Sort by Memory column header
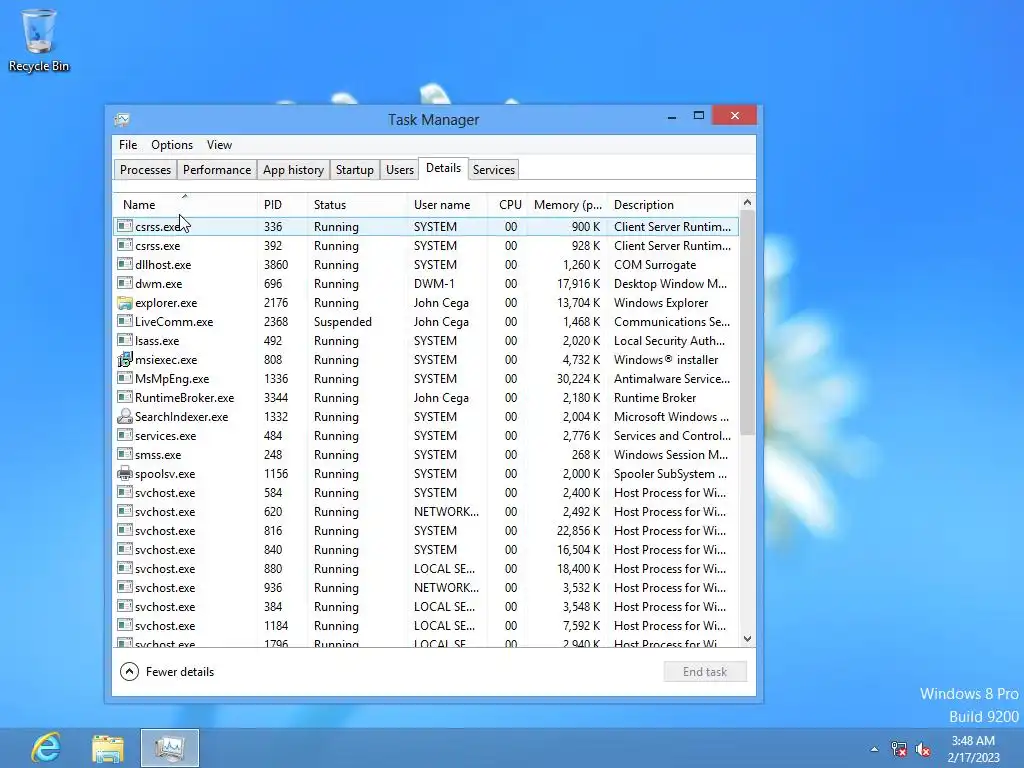This screenshot has width=1024, height=768. coord(567,204)
